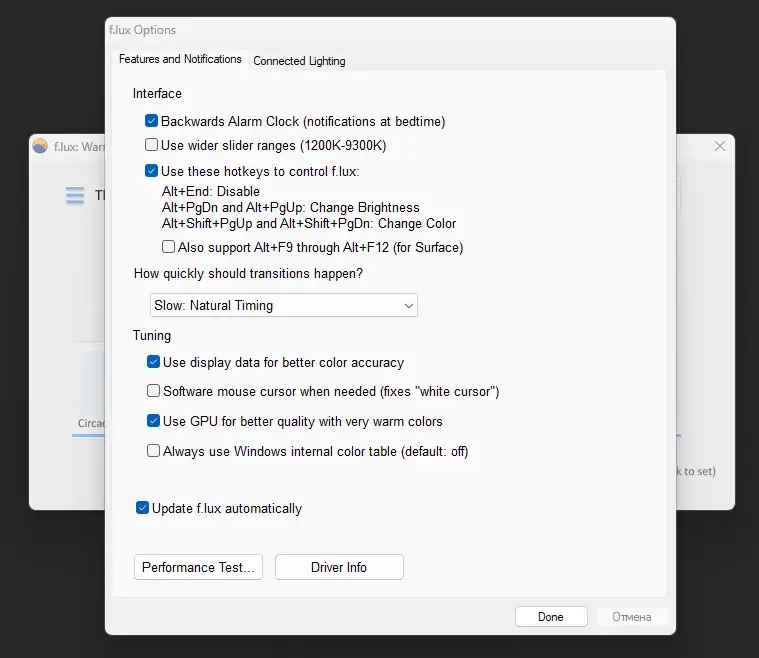Viewport: 759px width, 658px height.
Task: Click f.lux app icon in background window
Action: coord(40,146)
